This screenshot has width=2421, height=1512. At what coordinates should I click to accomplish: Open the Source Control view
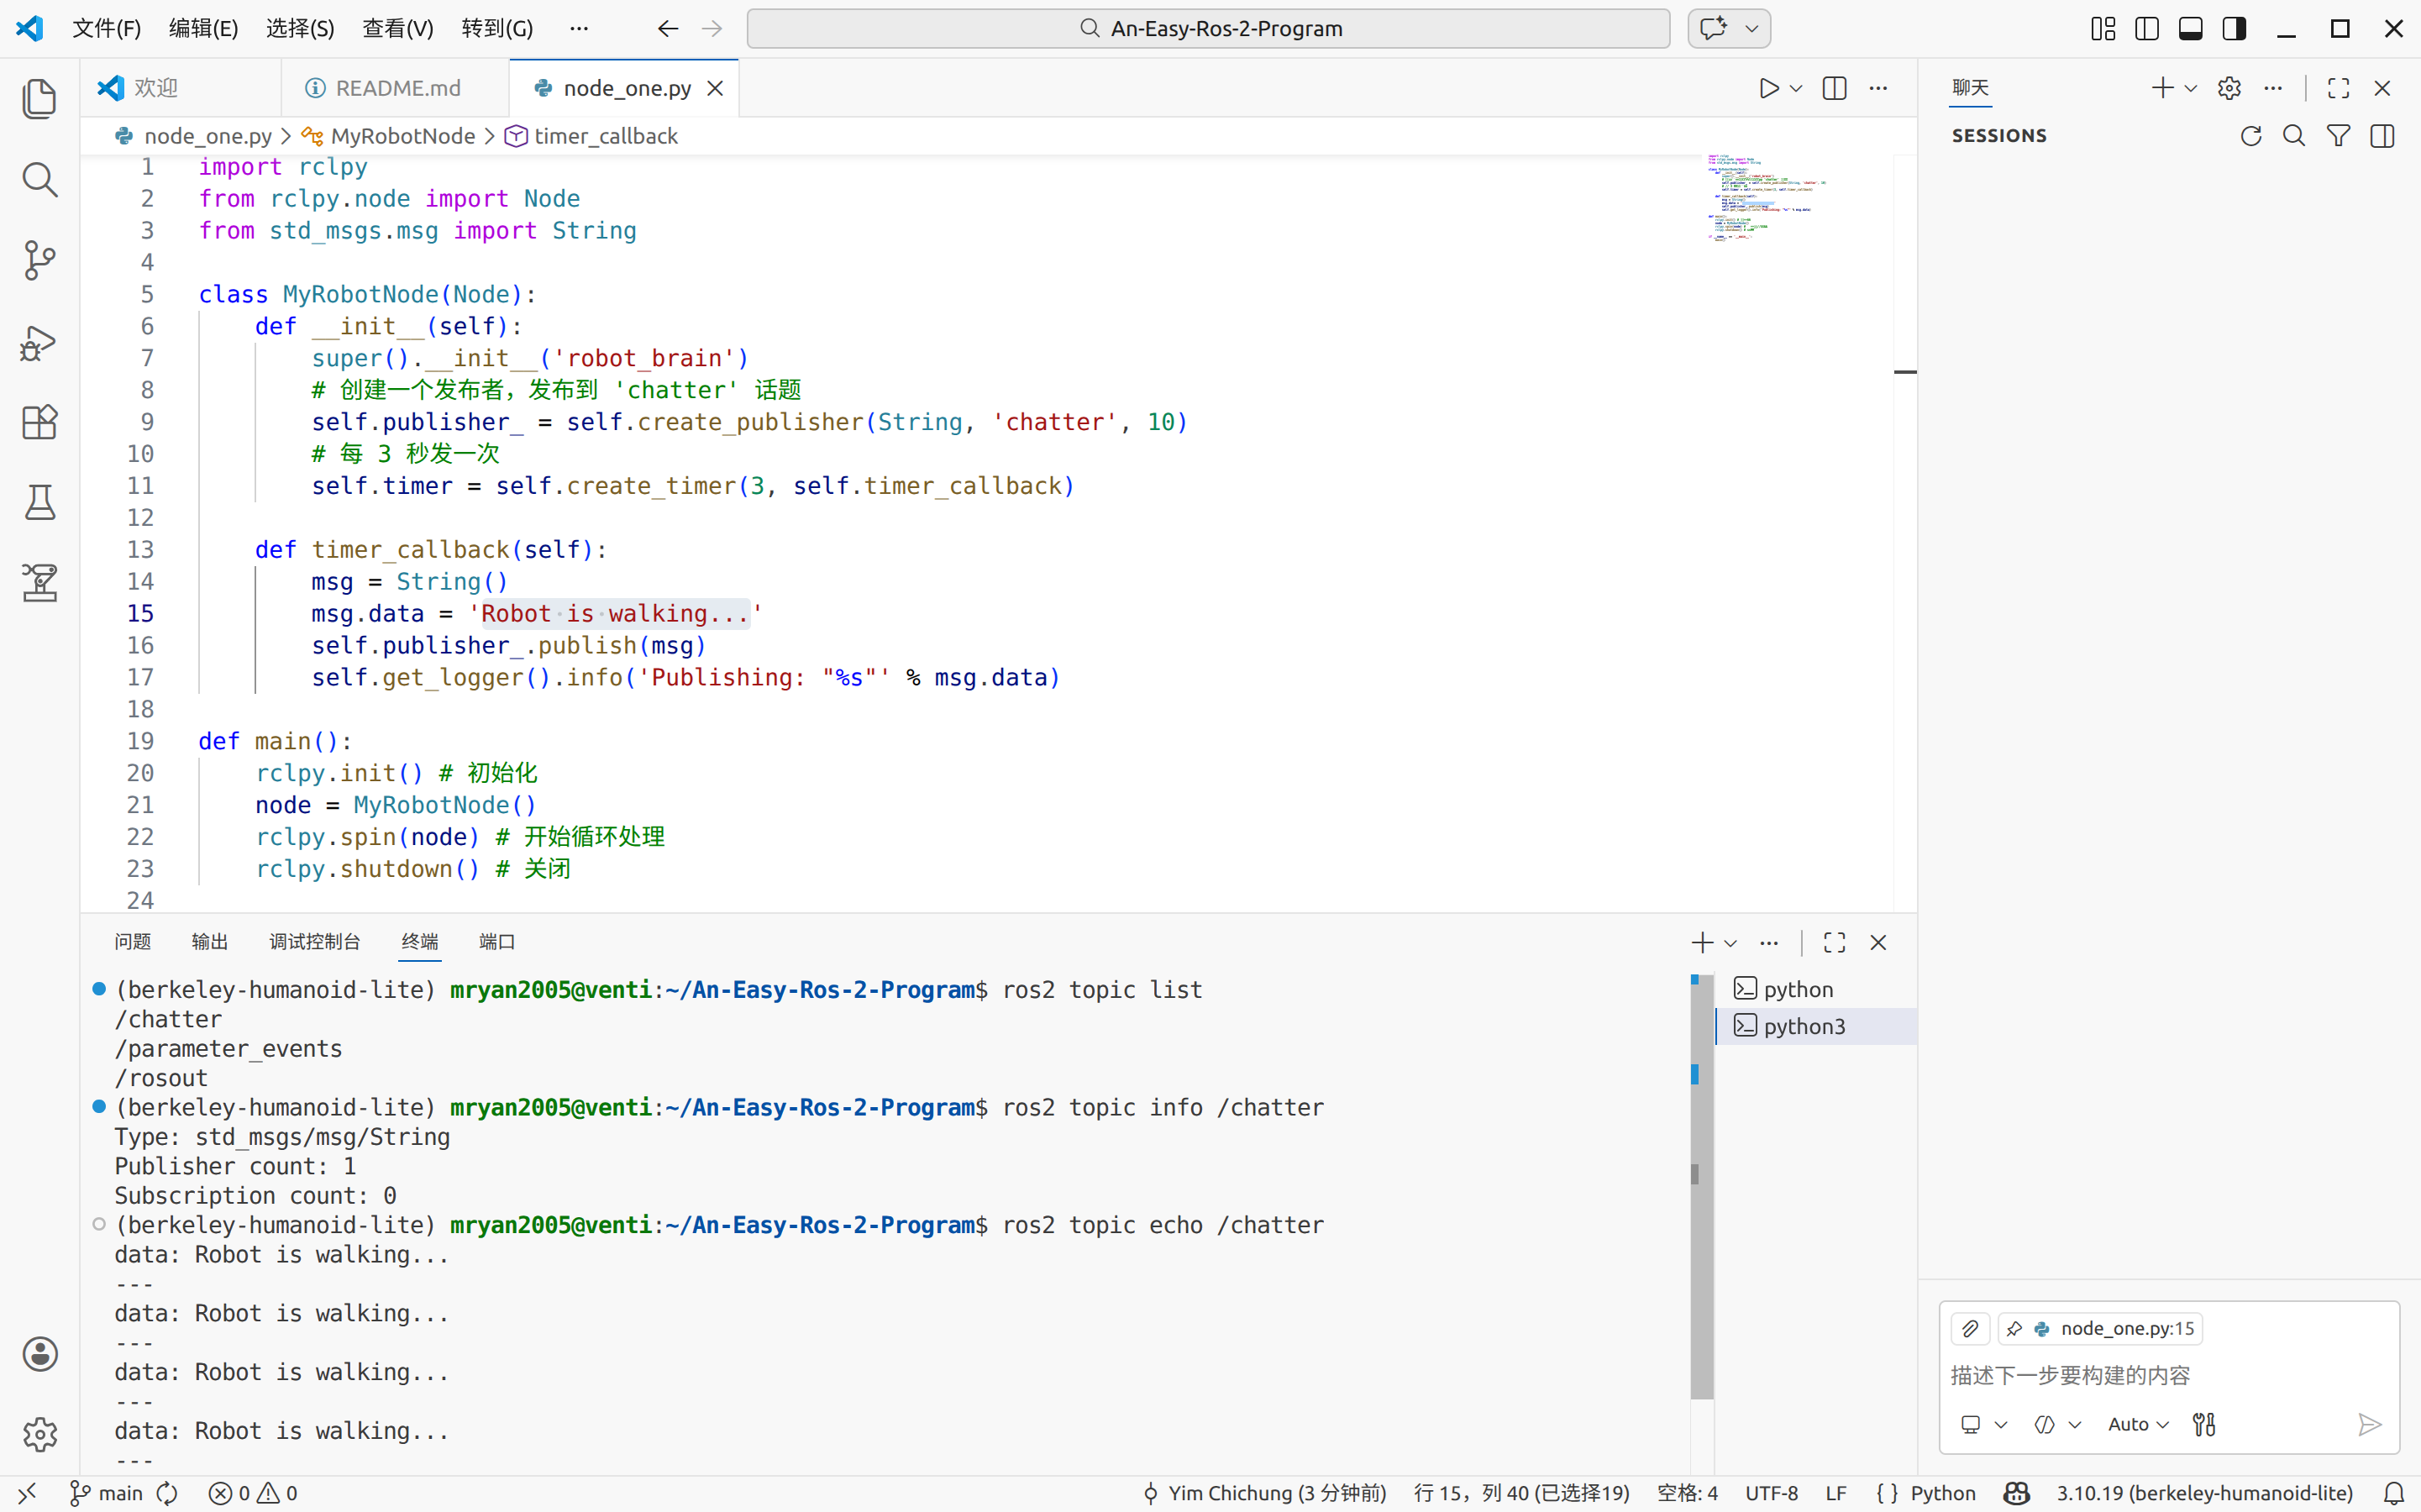(x=39, y=260)
